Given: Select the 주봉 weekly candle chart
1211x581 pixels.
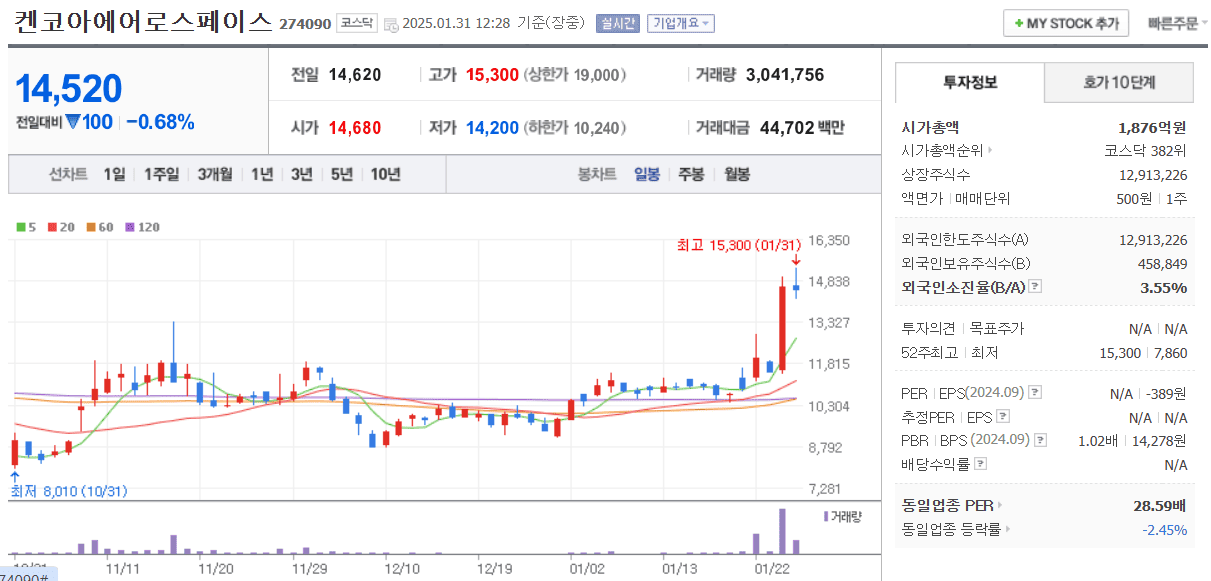Looking at the screenshot, I should 691,174.
